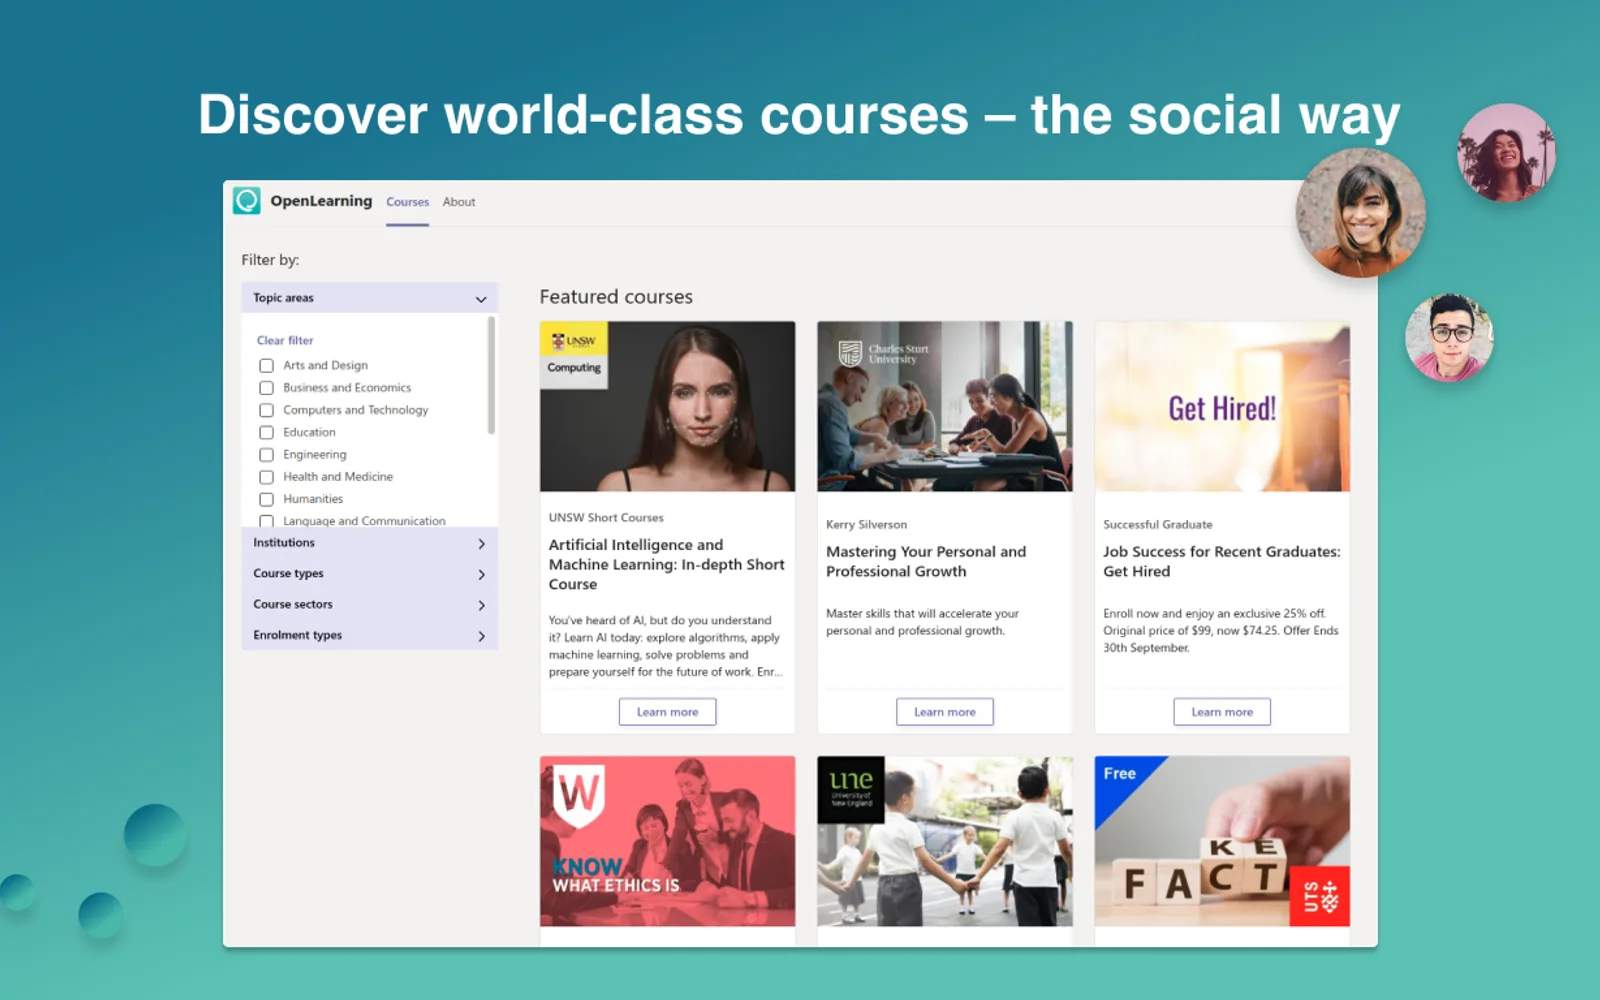
Task: Click the Successful Graduate text
Action: pos(1157,524)
